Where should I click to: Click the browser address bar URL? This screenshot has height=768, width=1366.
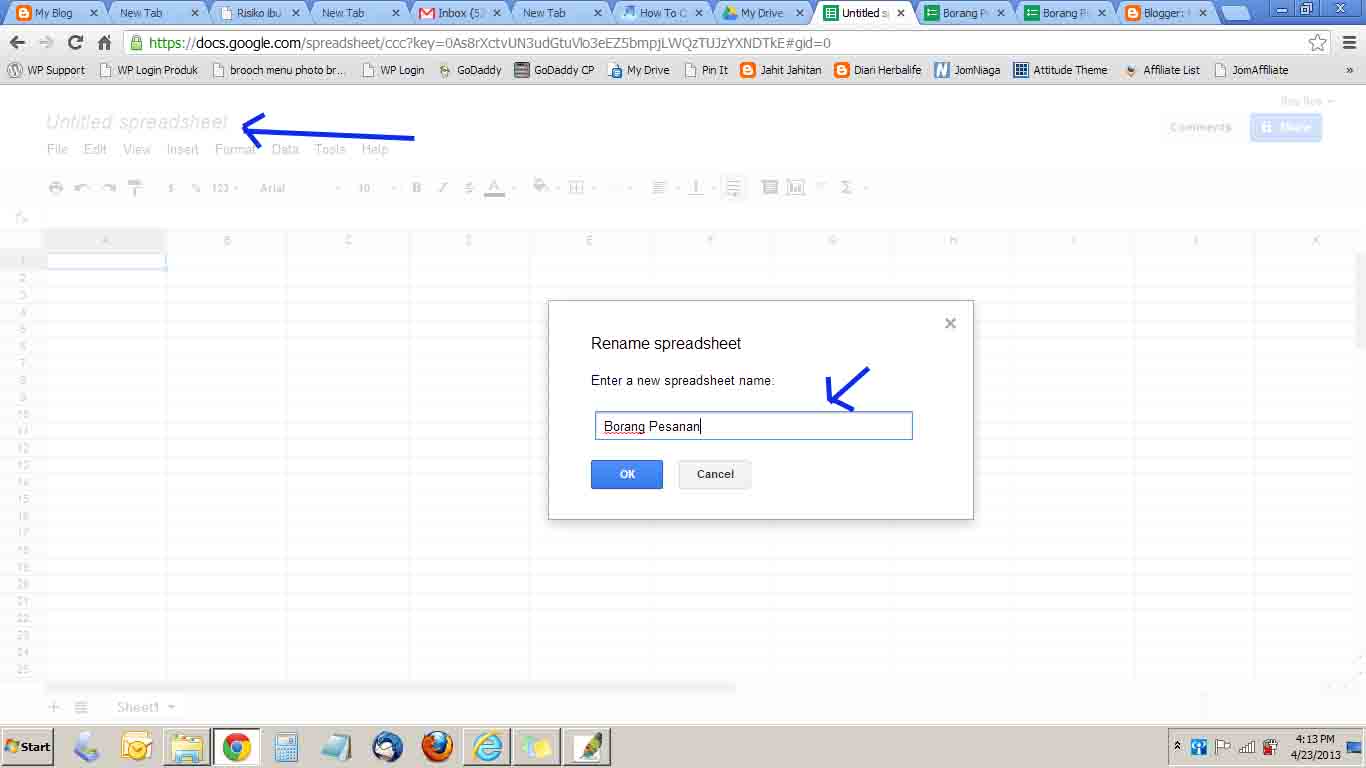coord(489,43)
